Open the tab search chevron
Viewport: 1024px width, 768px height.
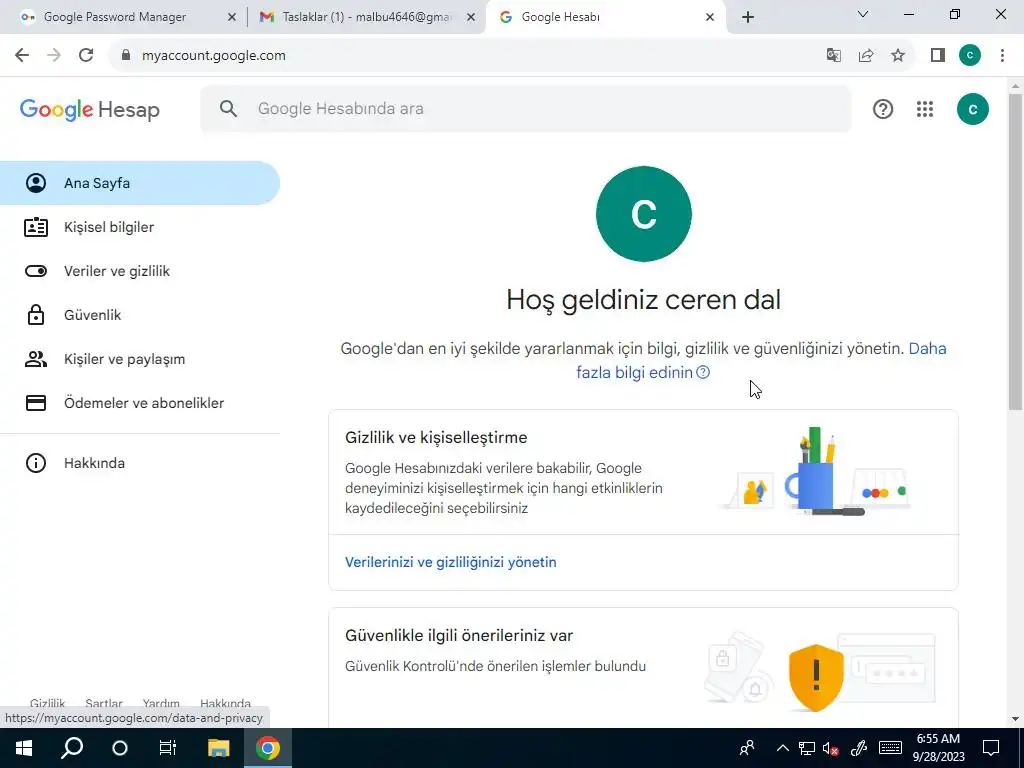coord(863,14)
